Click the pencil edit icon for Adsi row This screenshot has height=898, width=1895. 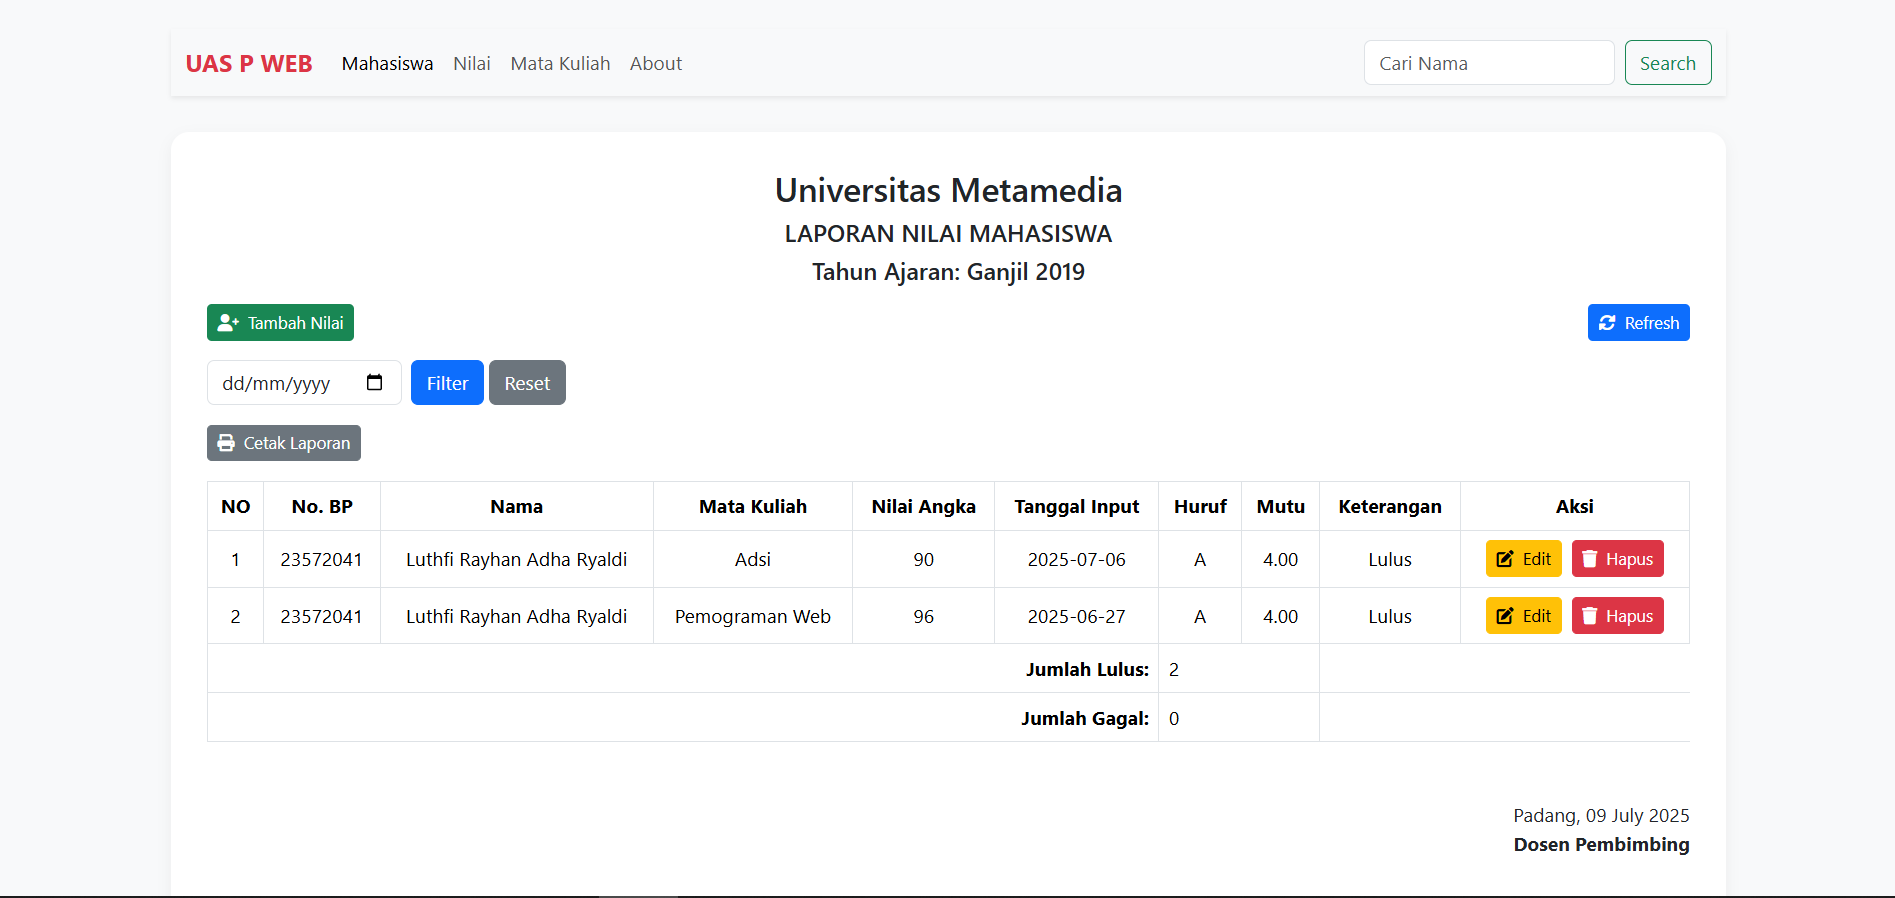(x=1505, y=559)
